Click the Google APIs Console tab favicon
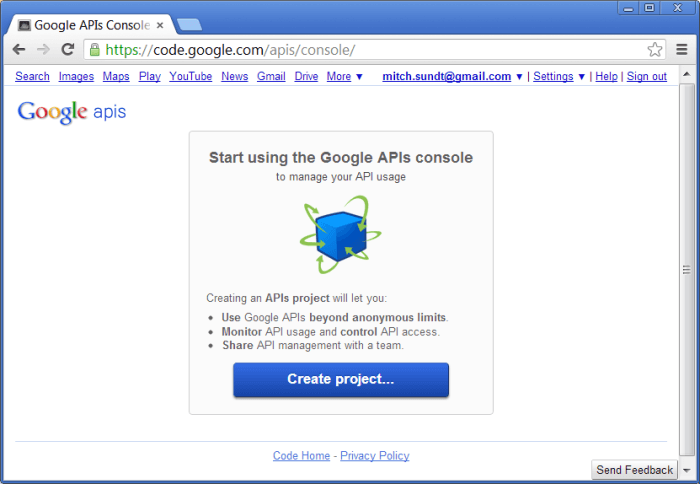 [x=24, y=25]
